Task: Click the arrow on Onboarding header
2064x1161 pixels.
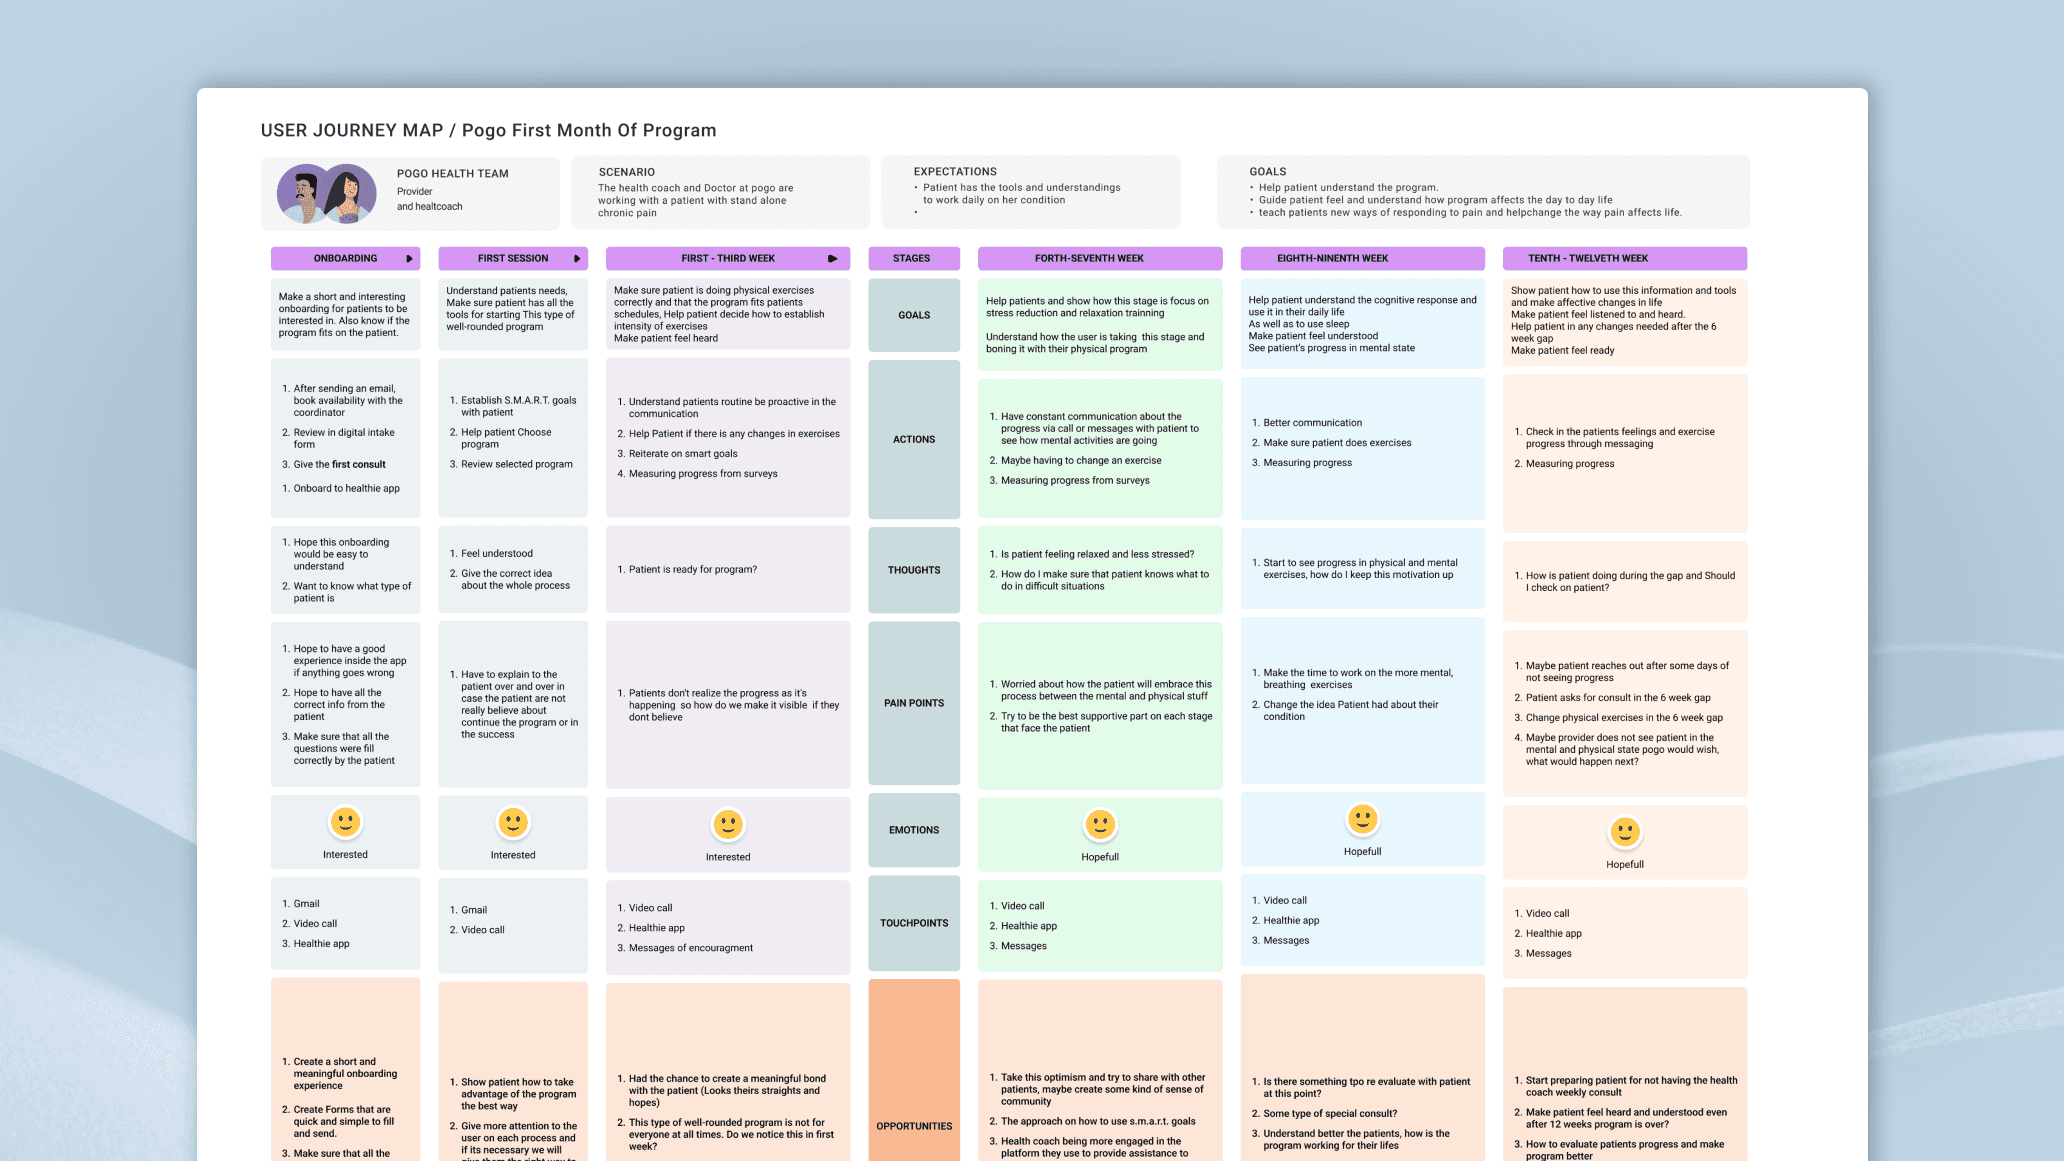Action: (x=409, y=259)
